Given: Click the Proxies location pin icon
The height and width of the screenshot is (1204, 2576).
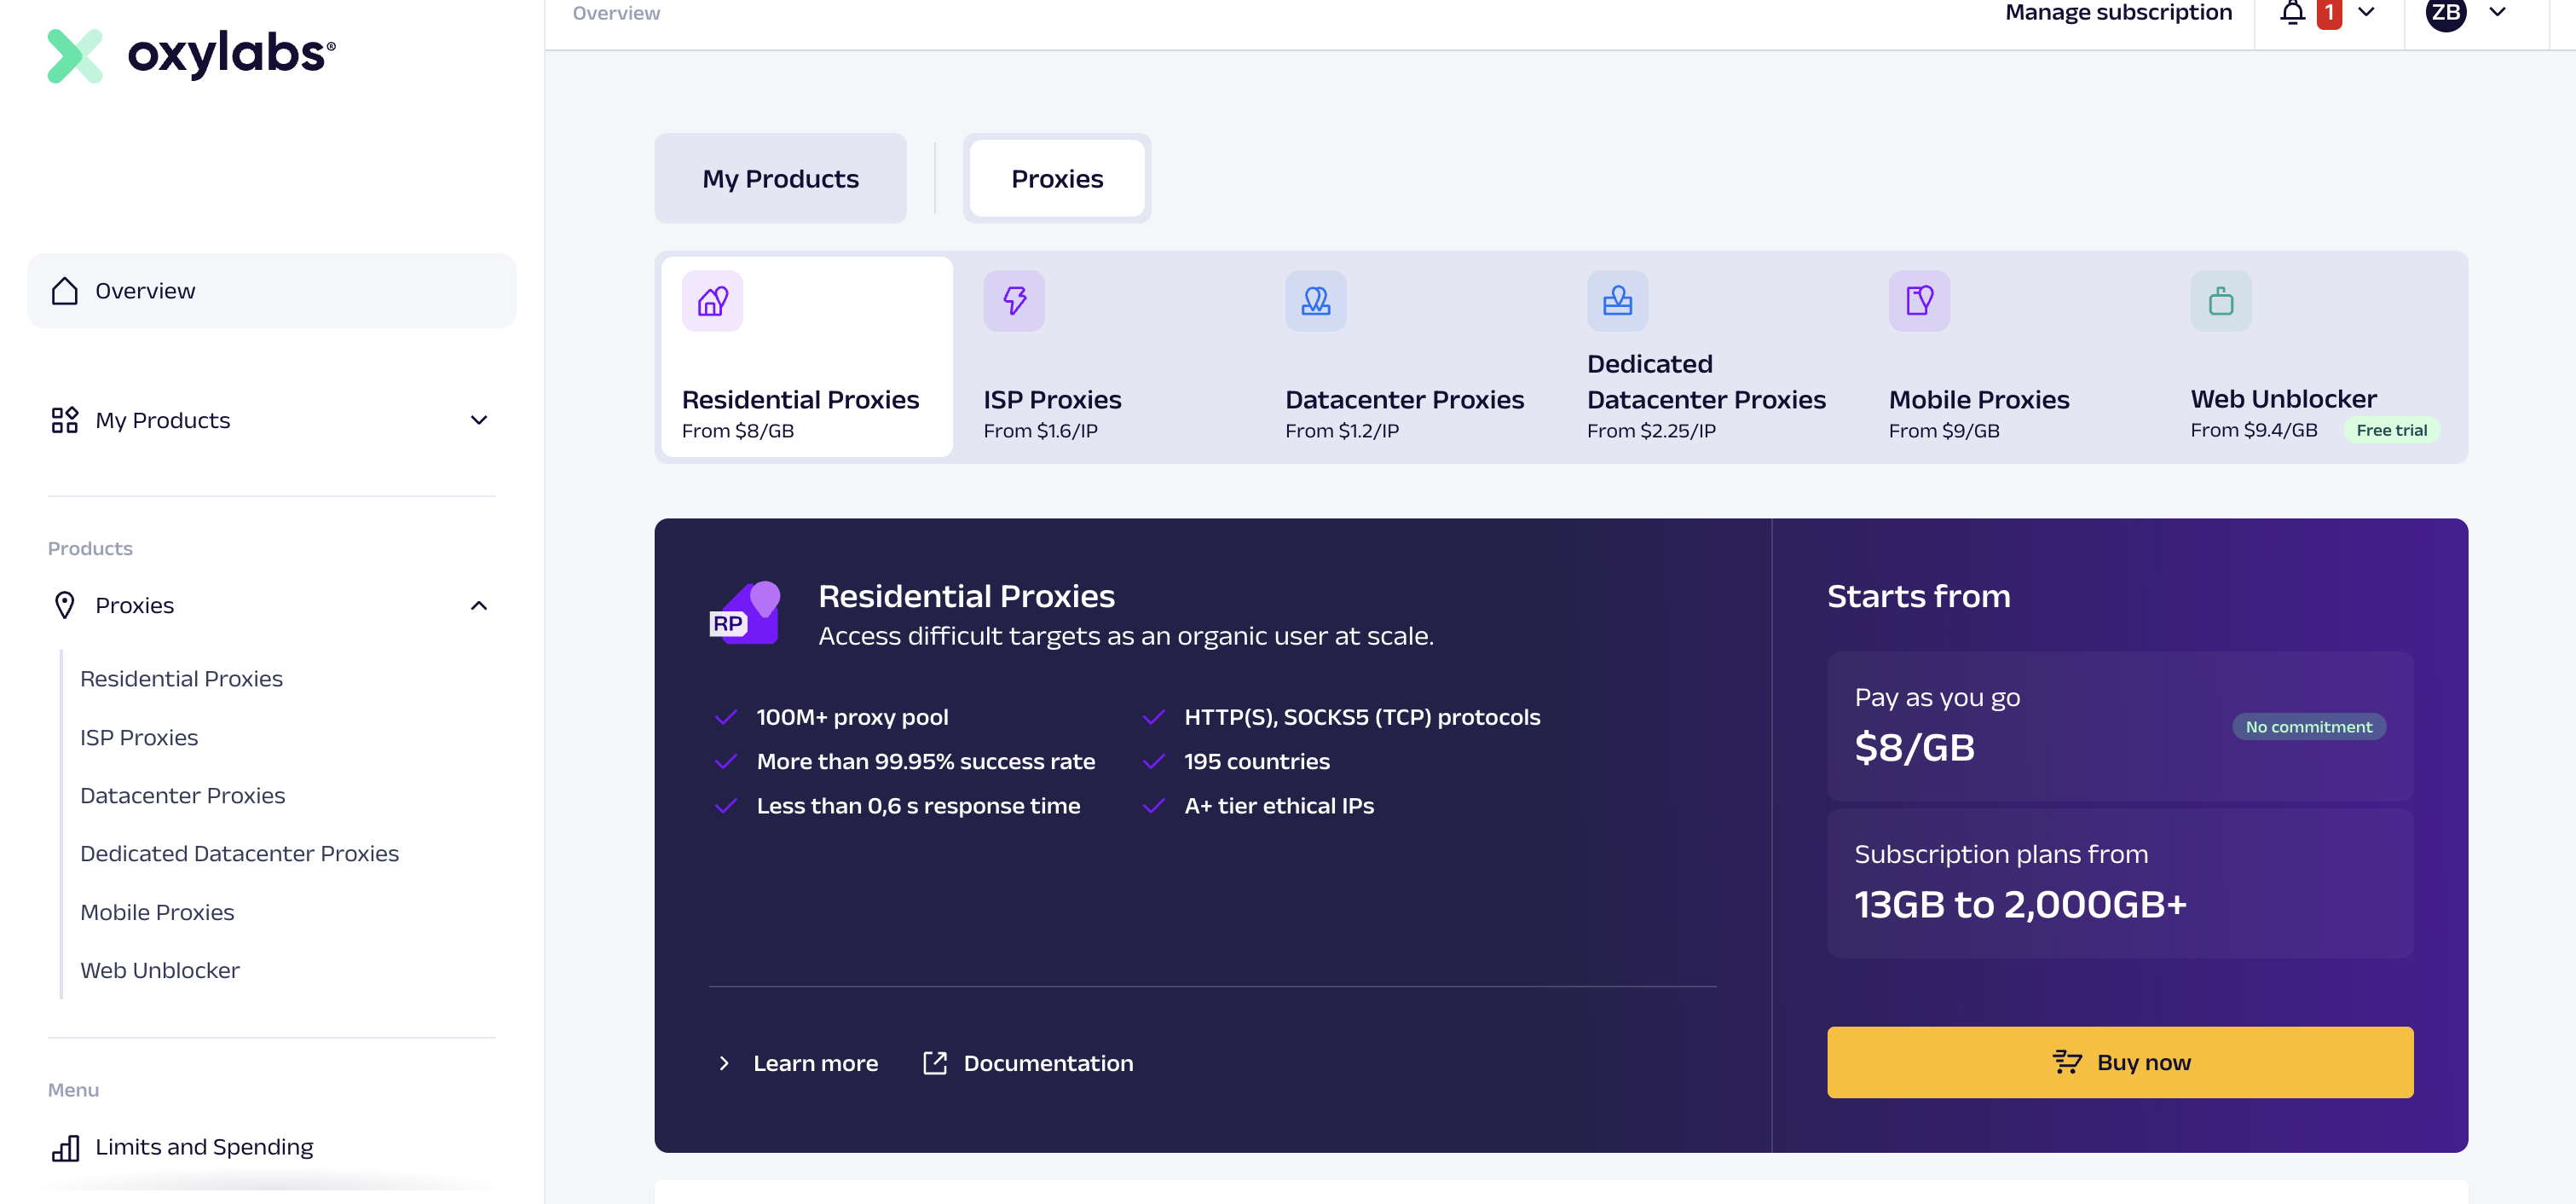Looking at the screenshot, I should 65,605.
